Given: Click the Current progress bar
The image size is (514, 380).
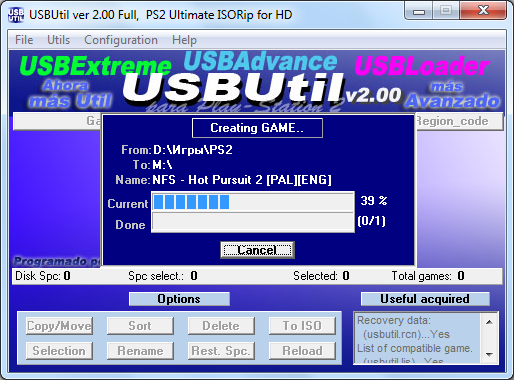Looking at the screenshot, I should click(253, 202).
